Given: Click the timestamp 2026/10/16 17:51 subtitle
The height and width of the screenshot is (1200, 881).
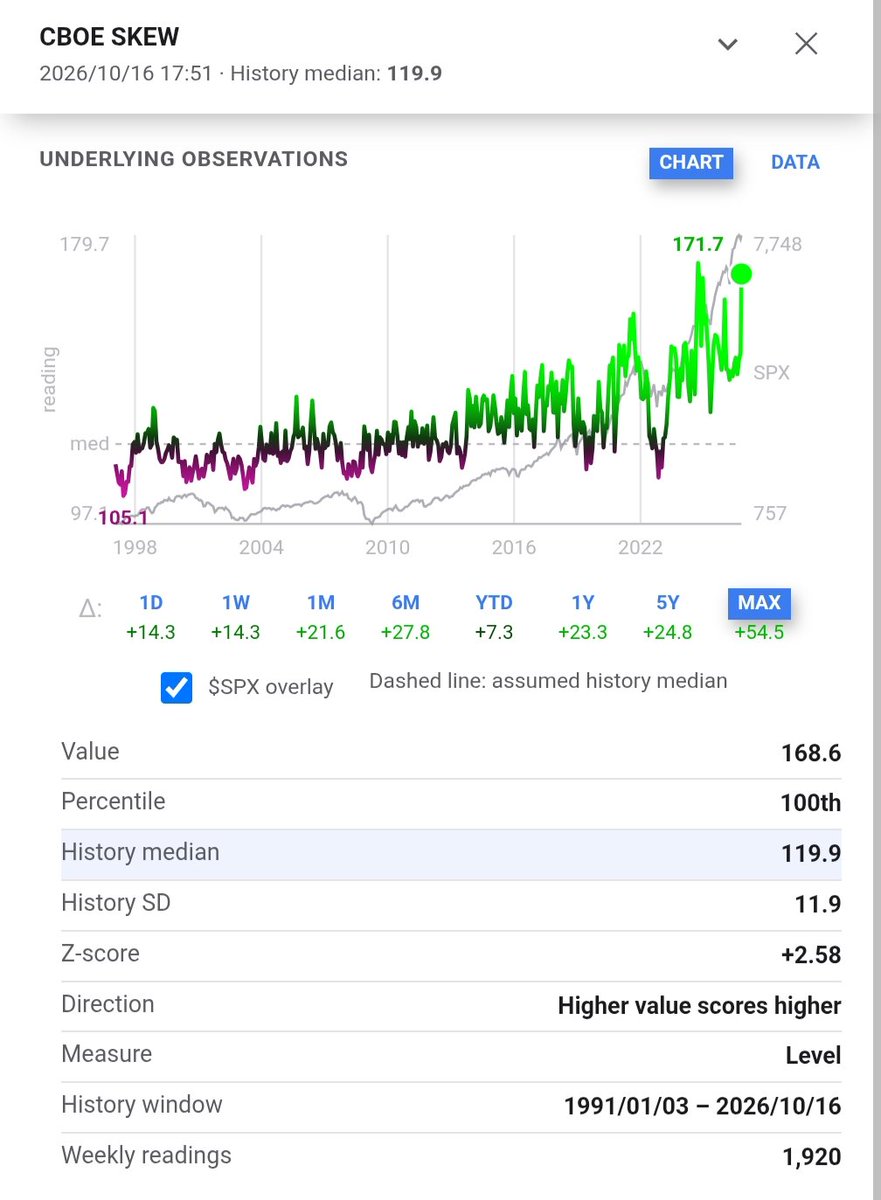Looking at the screenshot, I should (126, 74).
